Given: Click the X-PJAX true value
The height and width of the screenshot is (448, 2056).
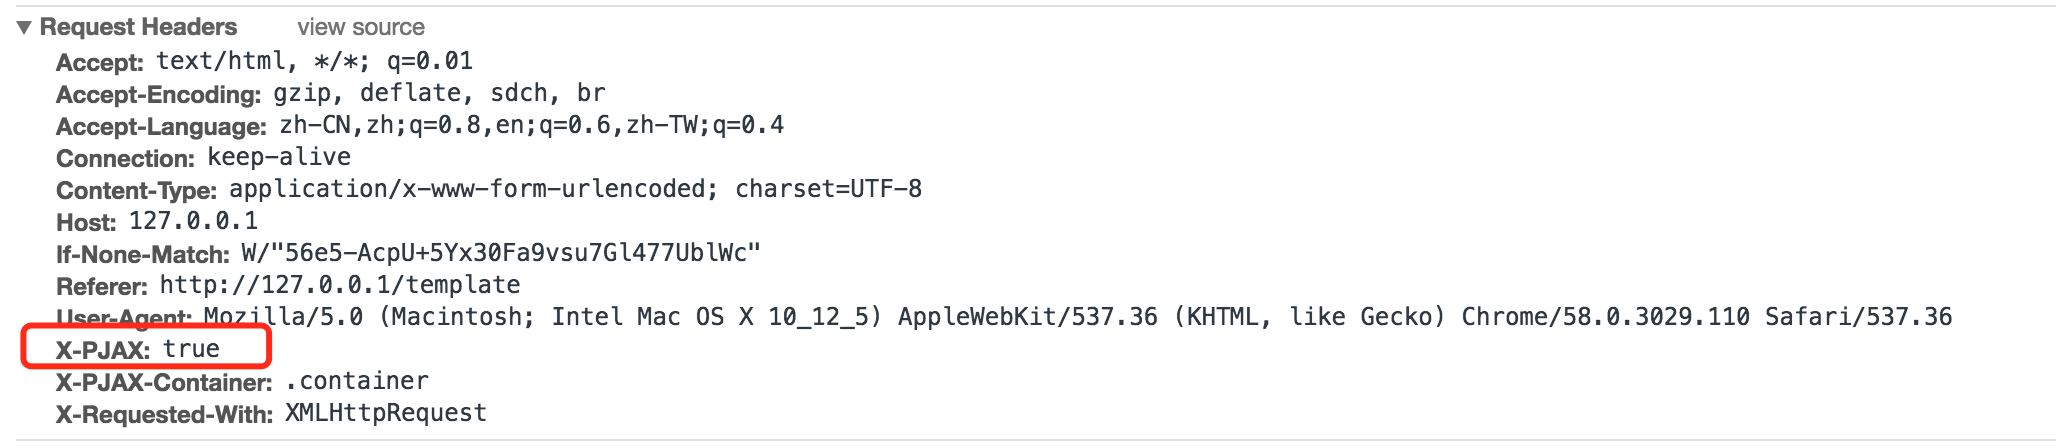Looking at the screenshot, I should pos(191,349).
